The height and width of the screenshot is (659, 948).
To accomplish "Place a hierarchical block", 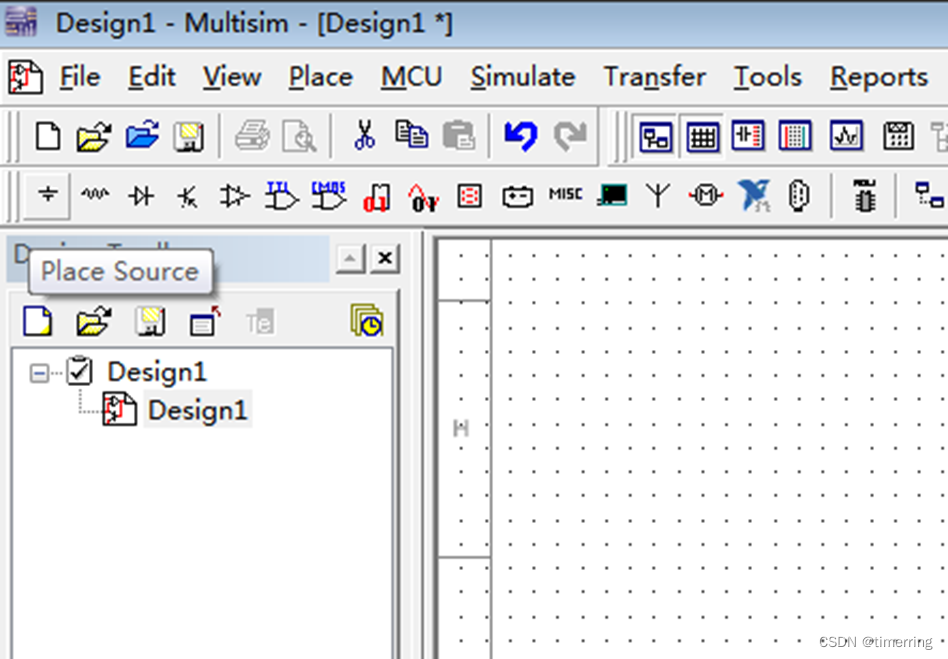I will [x=928, y=195].
